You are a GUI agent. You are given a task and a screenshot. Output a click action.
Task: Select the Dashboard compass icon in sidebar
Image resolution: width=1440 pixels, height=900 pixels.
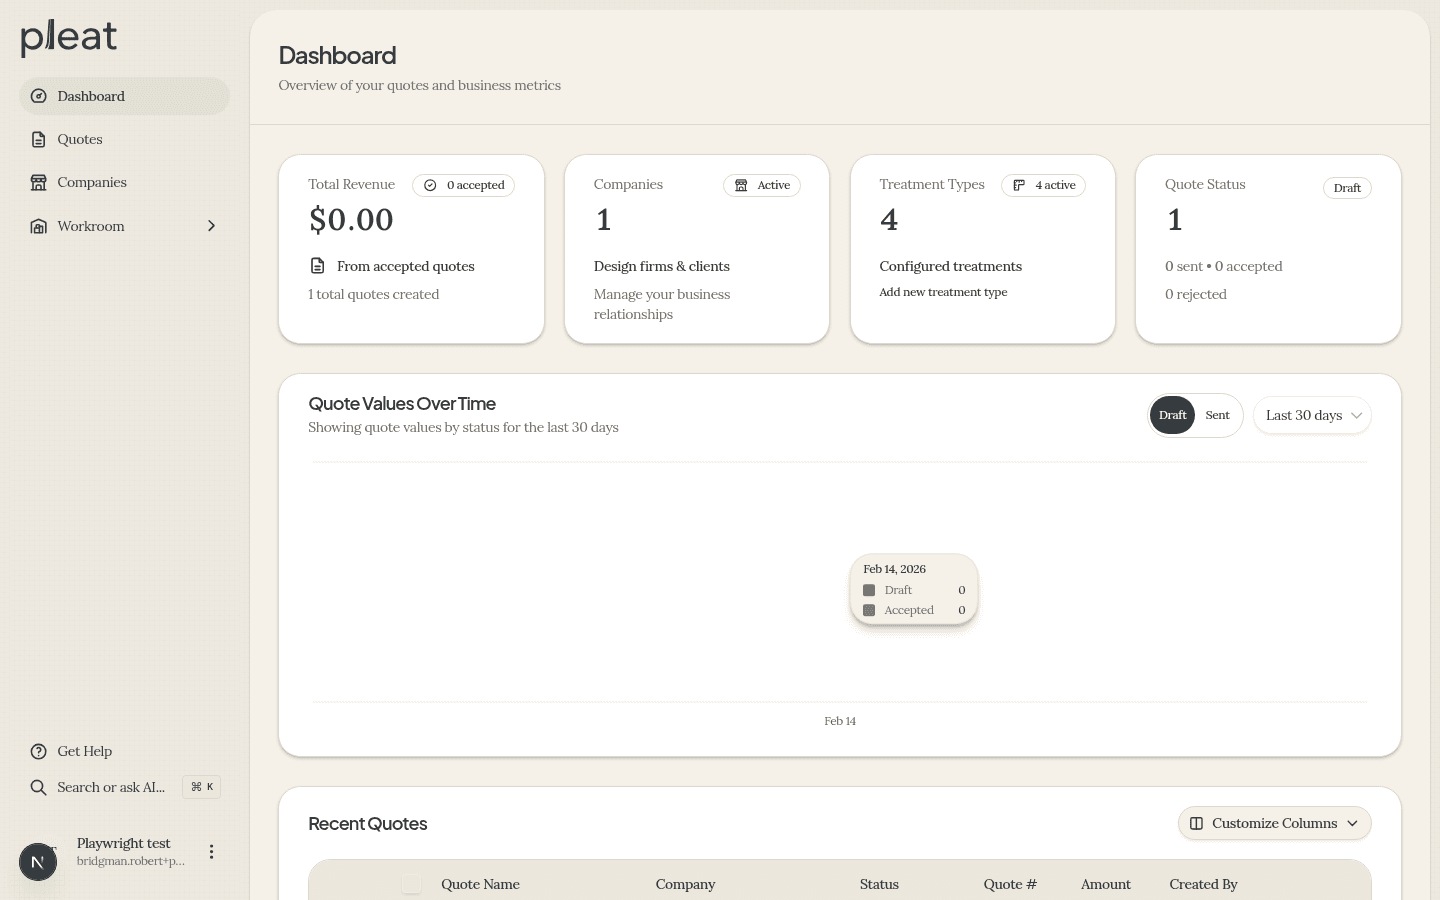(x=38, y=96)
